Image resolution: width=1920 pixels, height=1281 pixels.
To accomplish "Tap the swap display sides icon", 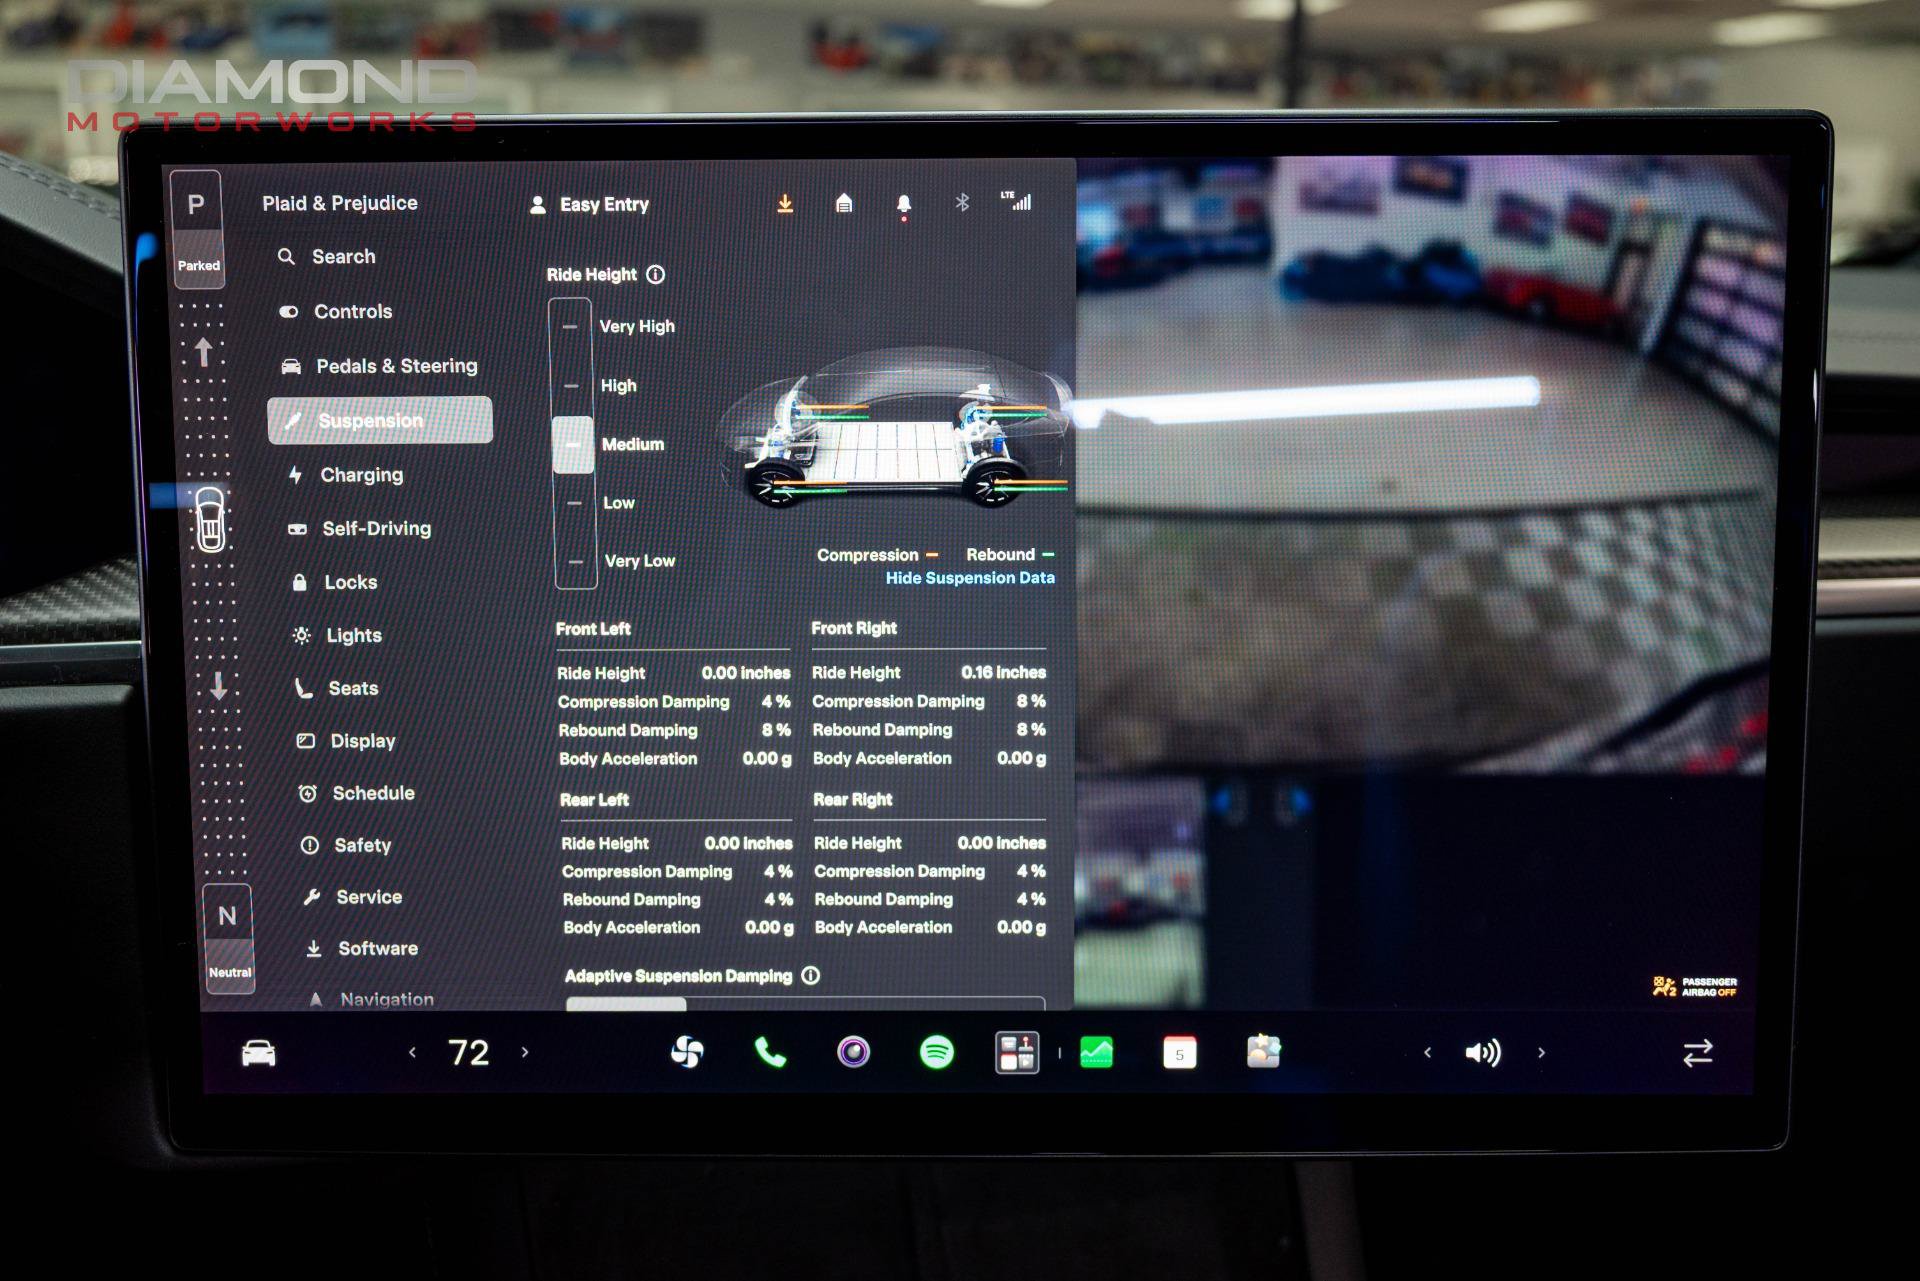I will coord(1698,1053).
